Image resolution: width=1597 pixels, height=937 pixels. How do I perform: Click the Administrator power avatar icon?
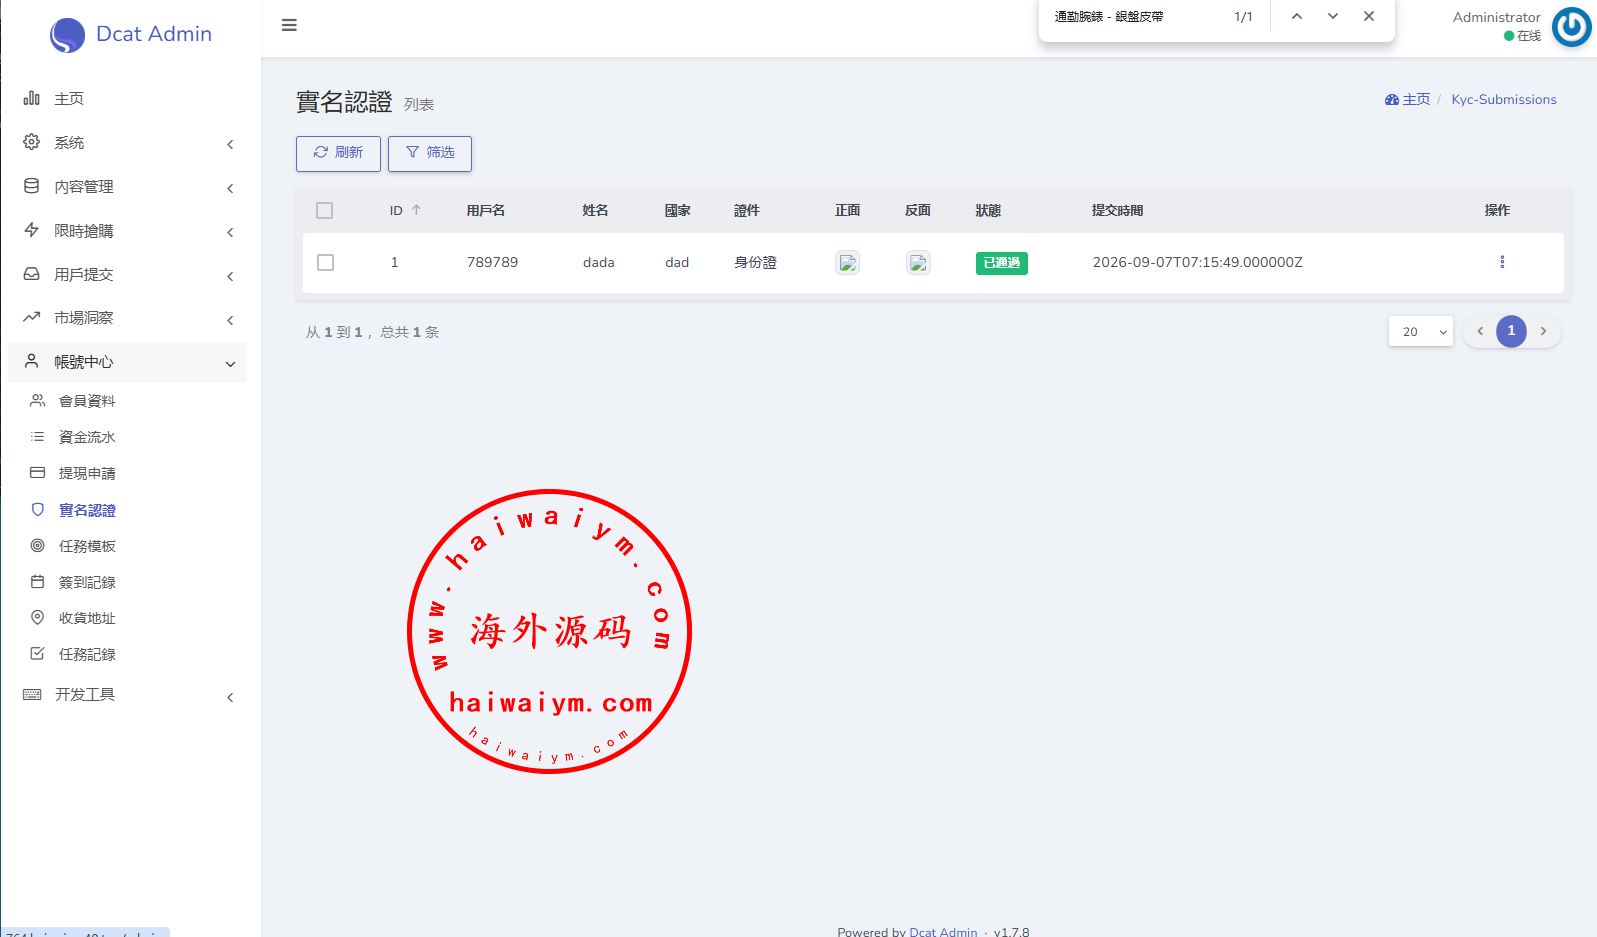[x=1571, y=27]
